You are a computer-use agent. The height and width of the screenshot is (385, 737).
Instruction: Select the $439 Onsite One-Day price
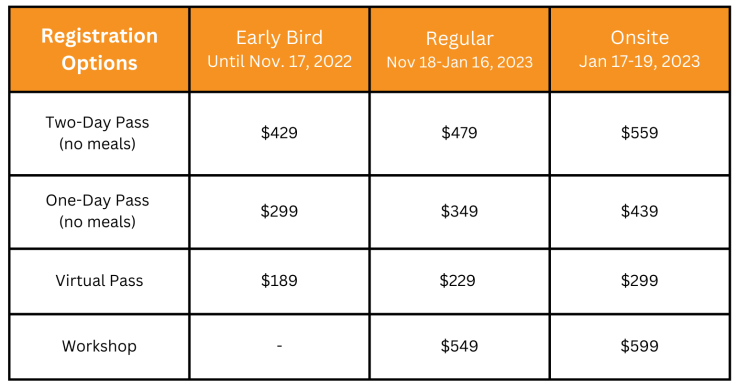[x=640, y=211]
